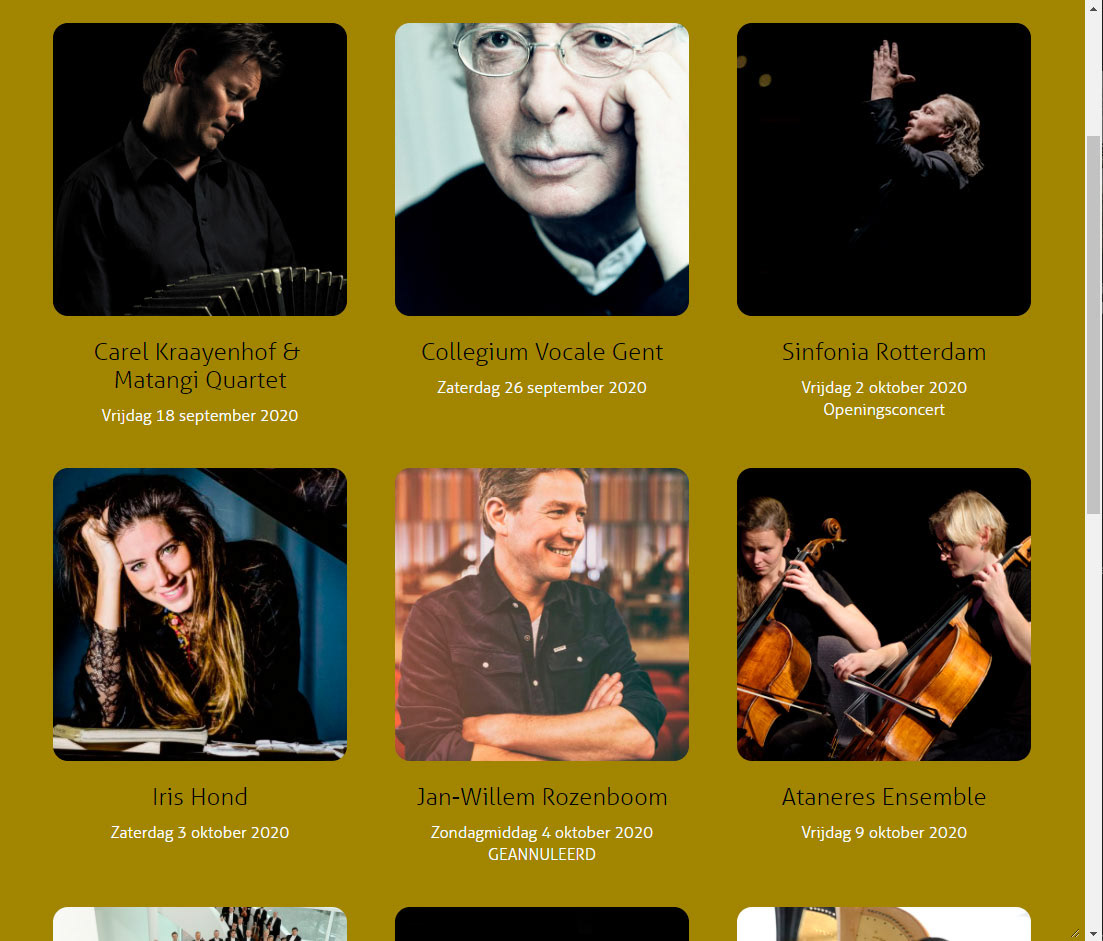Open Carel Kraayenhof bandoneon photo
The image size is (1103, 941).
200,169
